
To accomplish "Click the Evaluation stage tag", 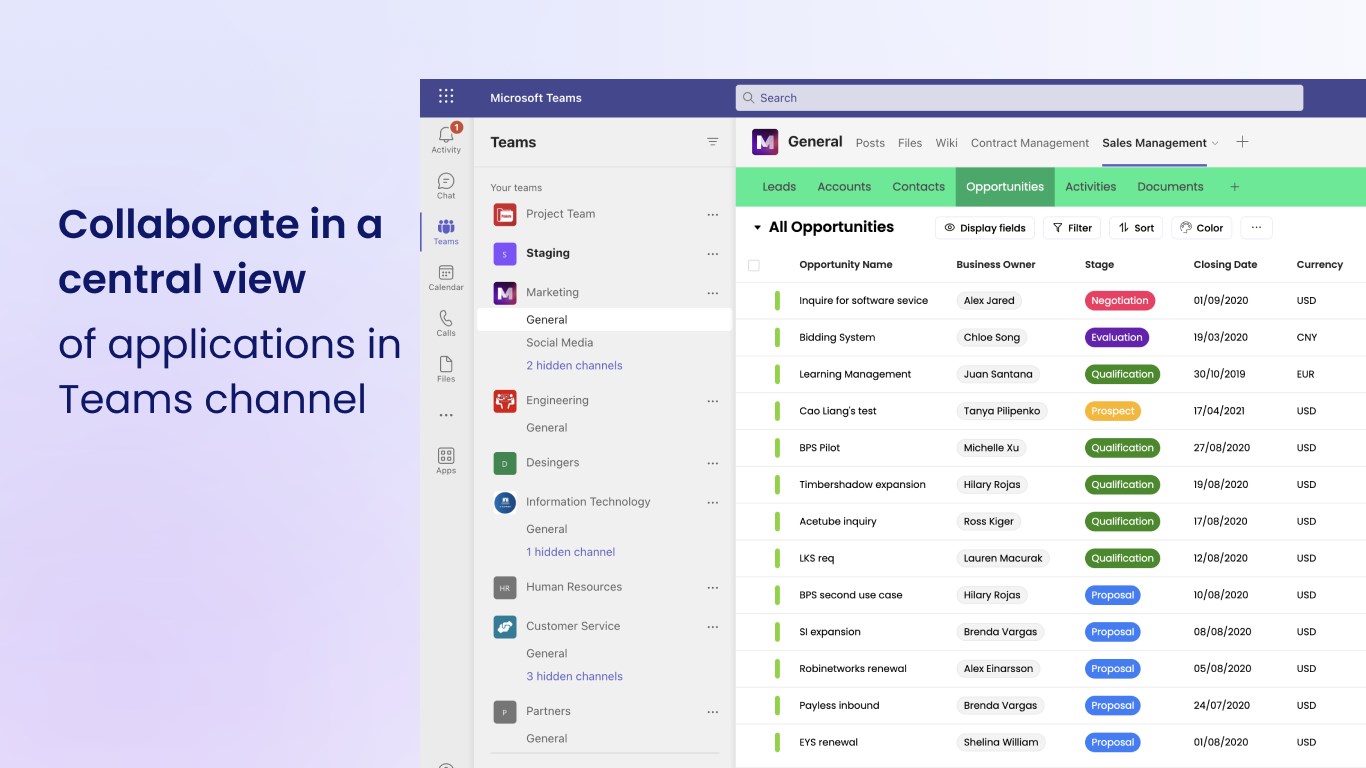I will (x=1117, y=338).
